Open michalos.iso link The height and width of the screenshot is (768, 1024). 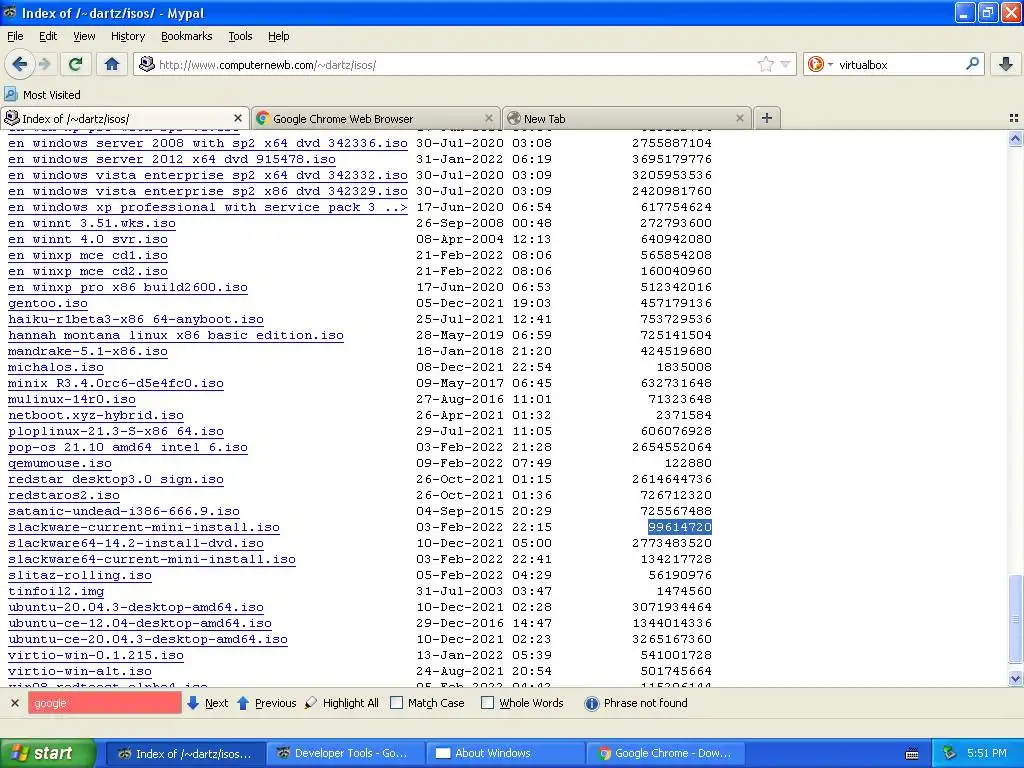point(56,367)
